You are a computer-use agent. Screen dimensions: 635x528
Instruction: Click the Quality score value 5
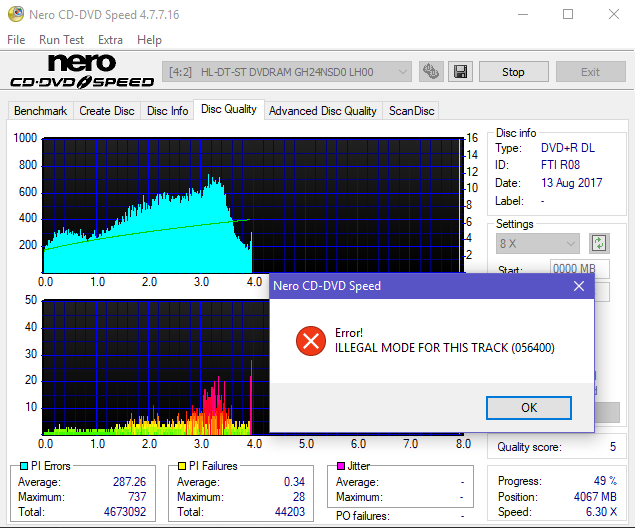(x=613, y=447)
